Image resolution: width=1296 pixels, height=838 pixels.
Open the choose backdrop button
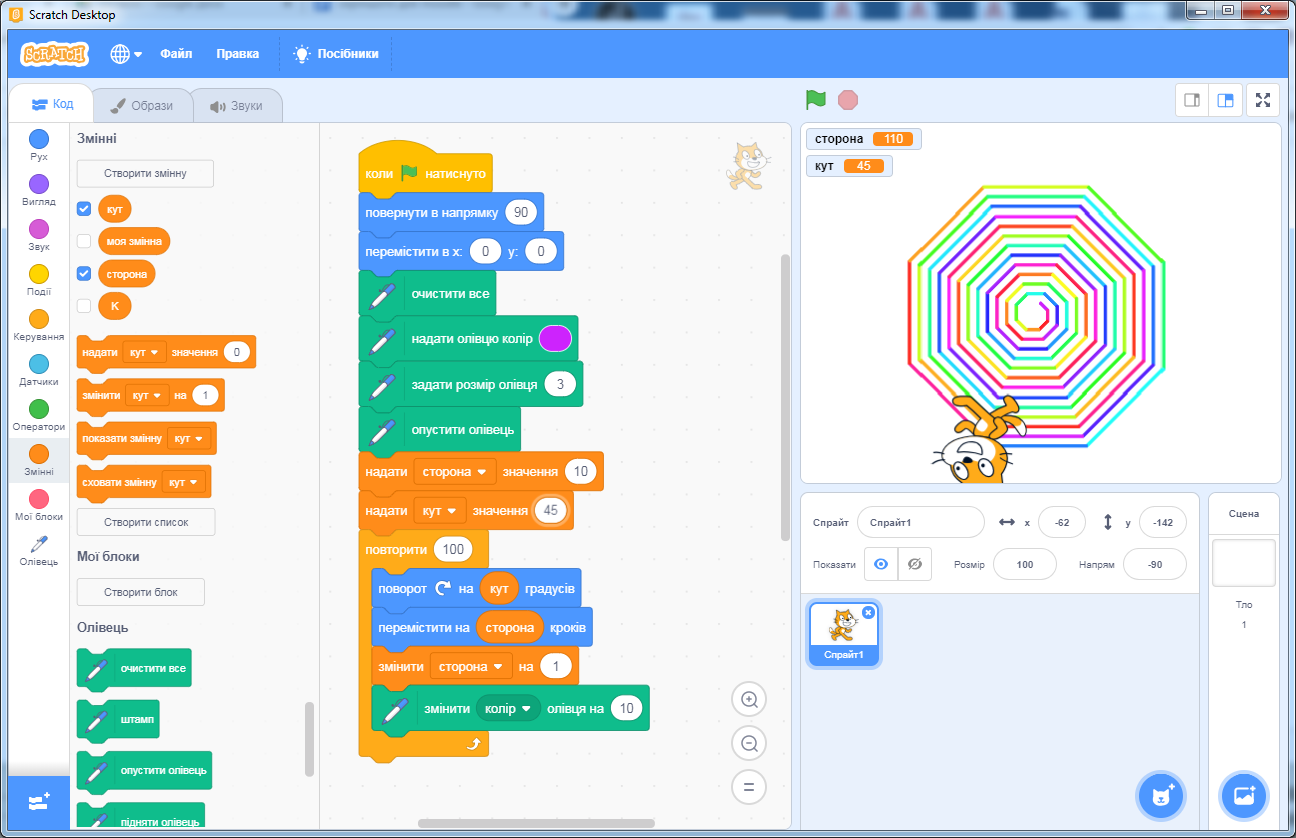point(1244,797)
